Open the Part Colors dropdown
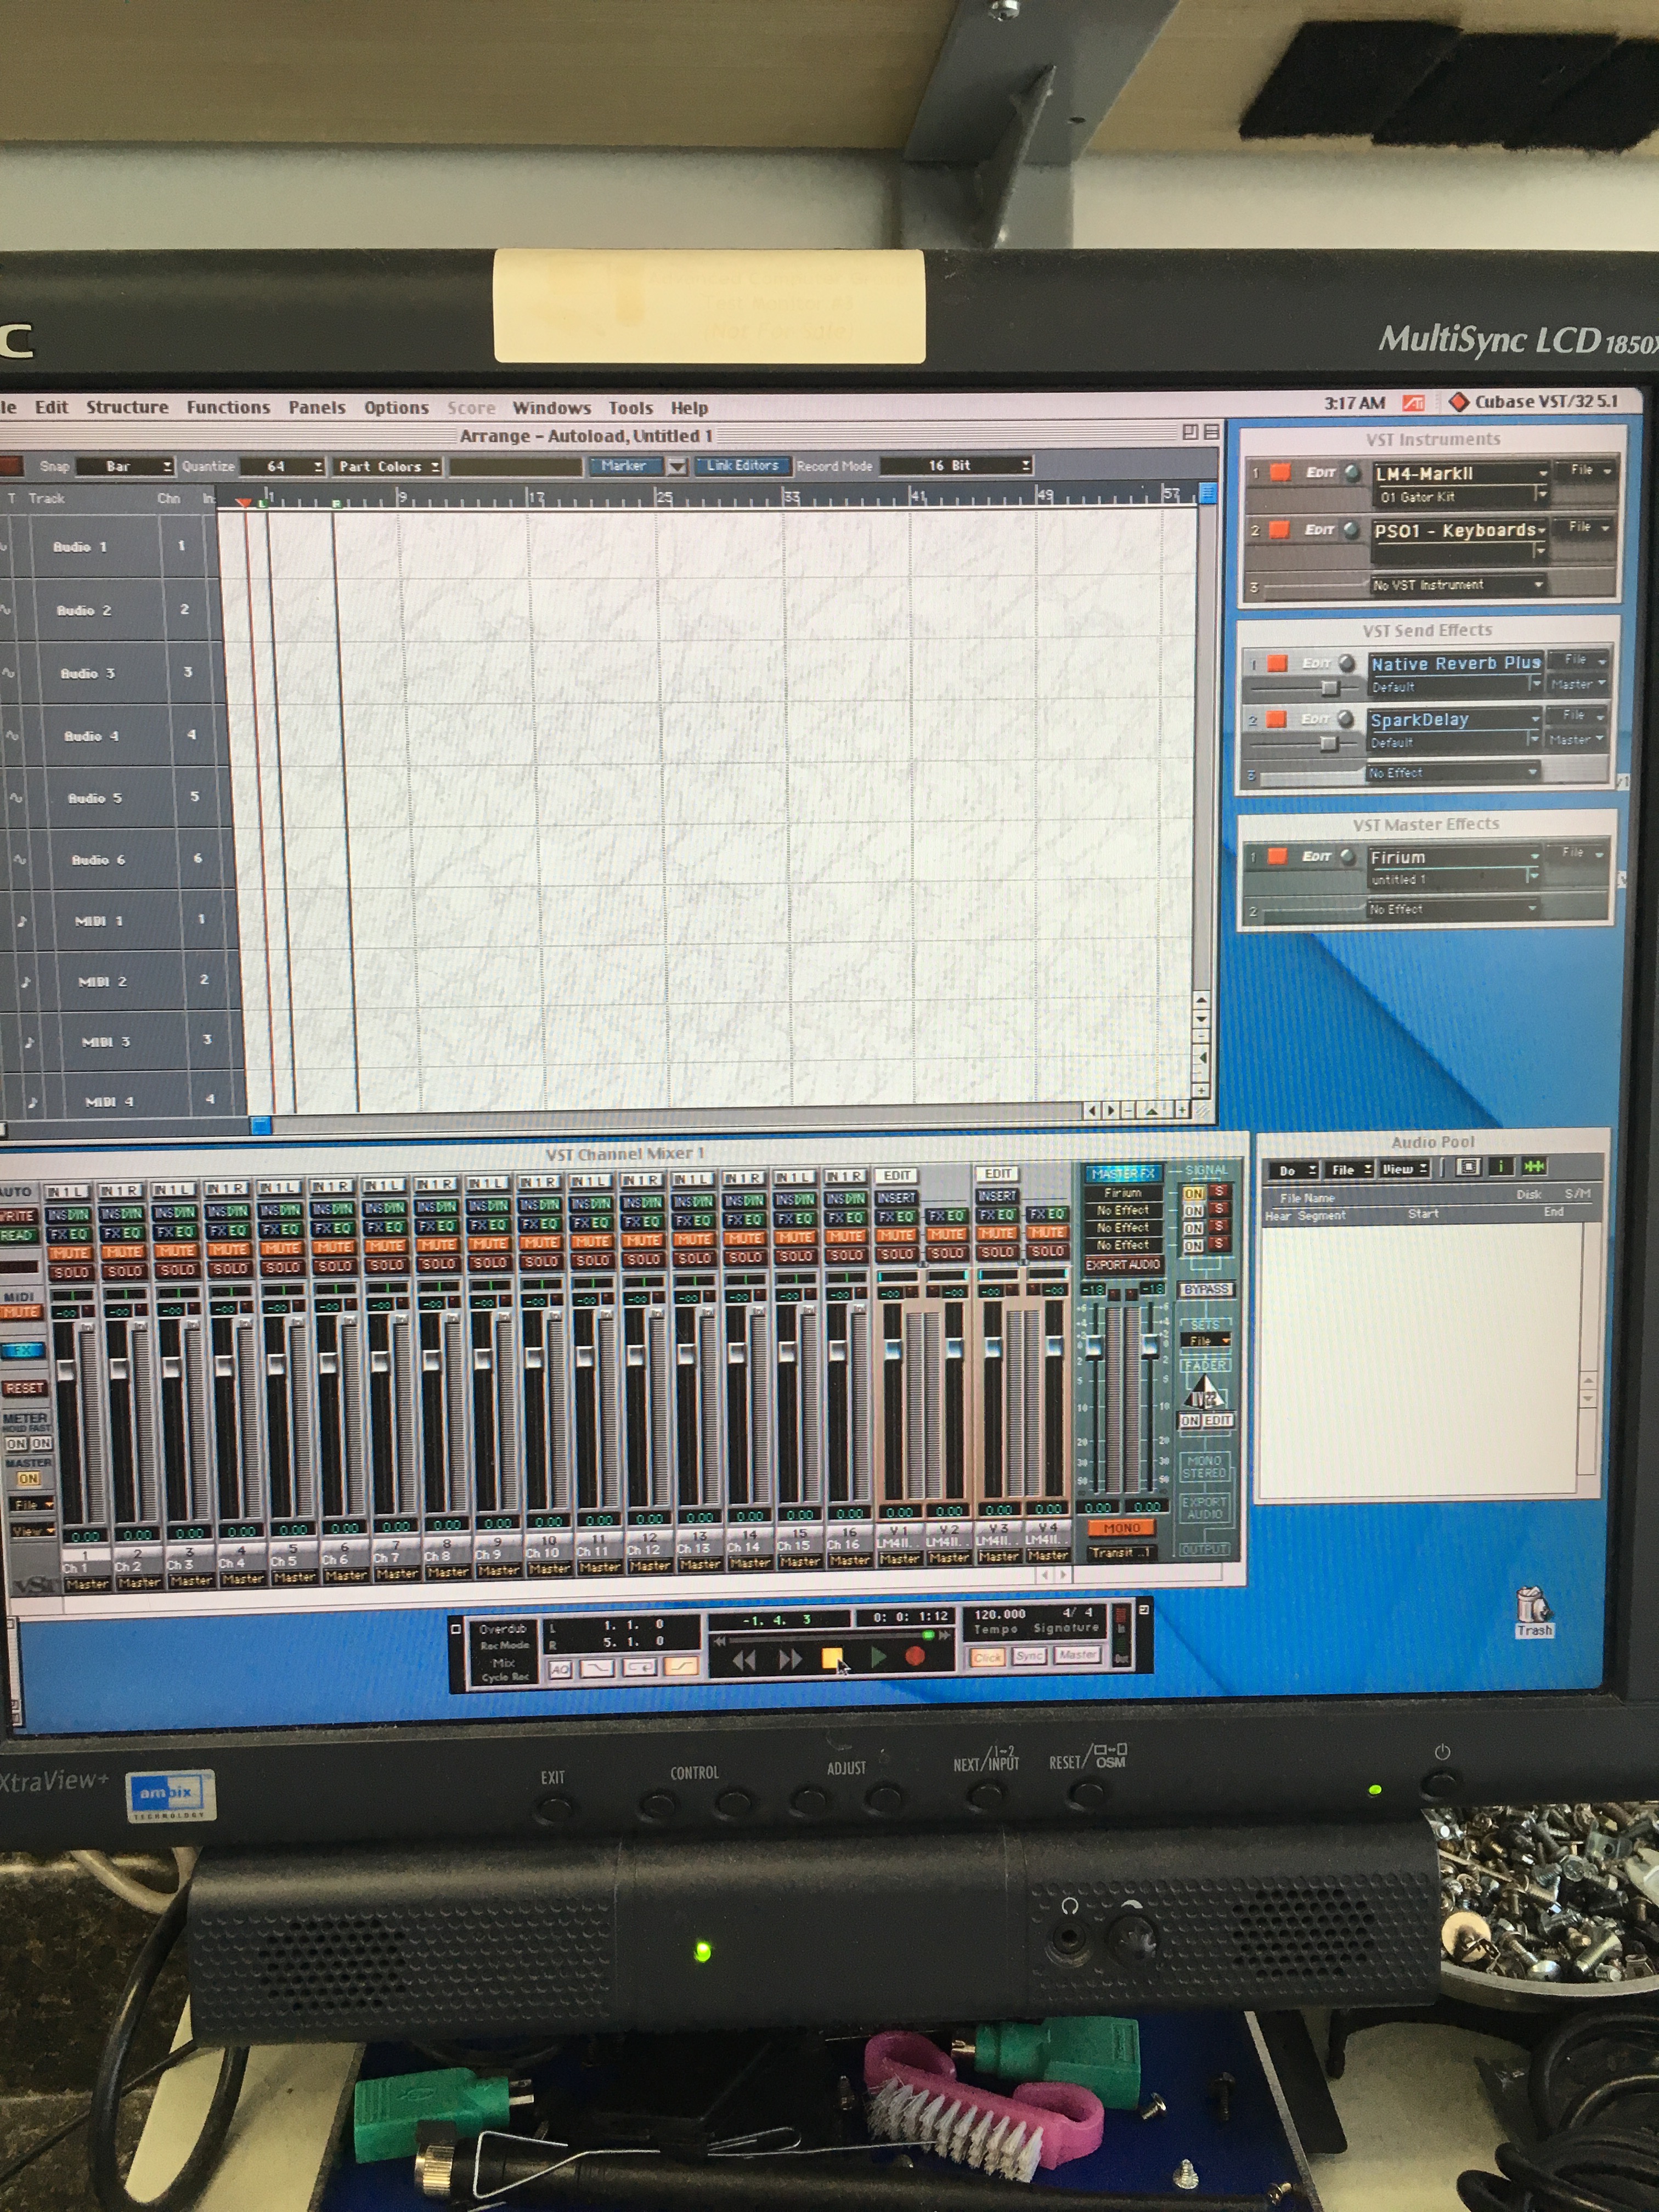This screenshot has width=1659, height=2212. pyautogui.click(x=387, y=466)
